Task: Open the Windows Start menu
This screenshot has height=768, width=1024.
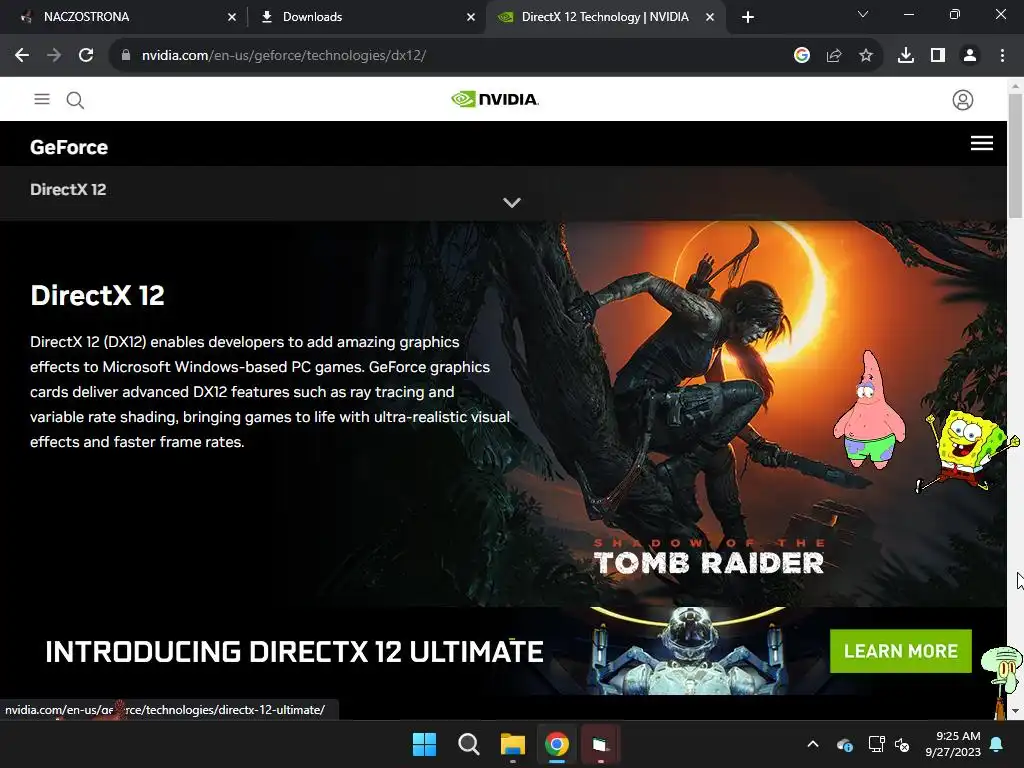Action: click(x=424, y=744)
